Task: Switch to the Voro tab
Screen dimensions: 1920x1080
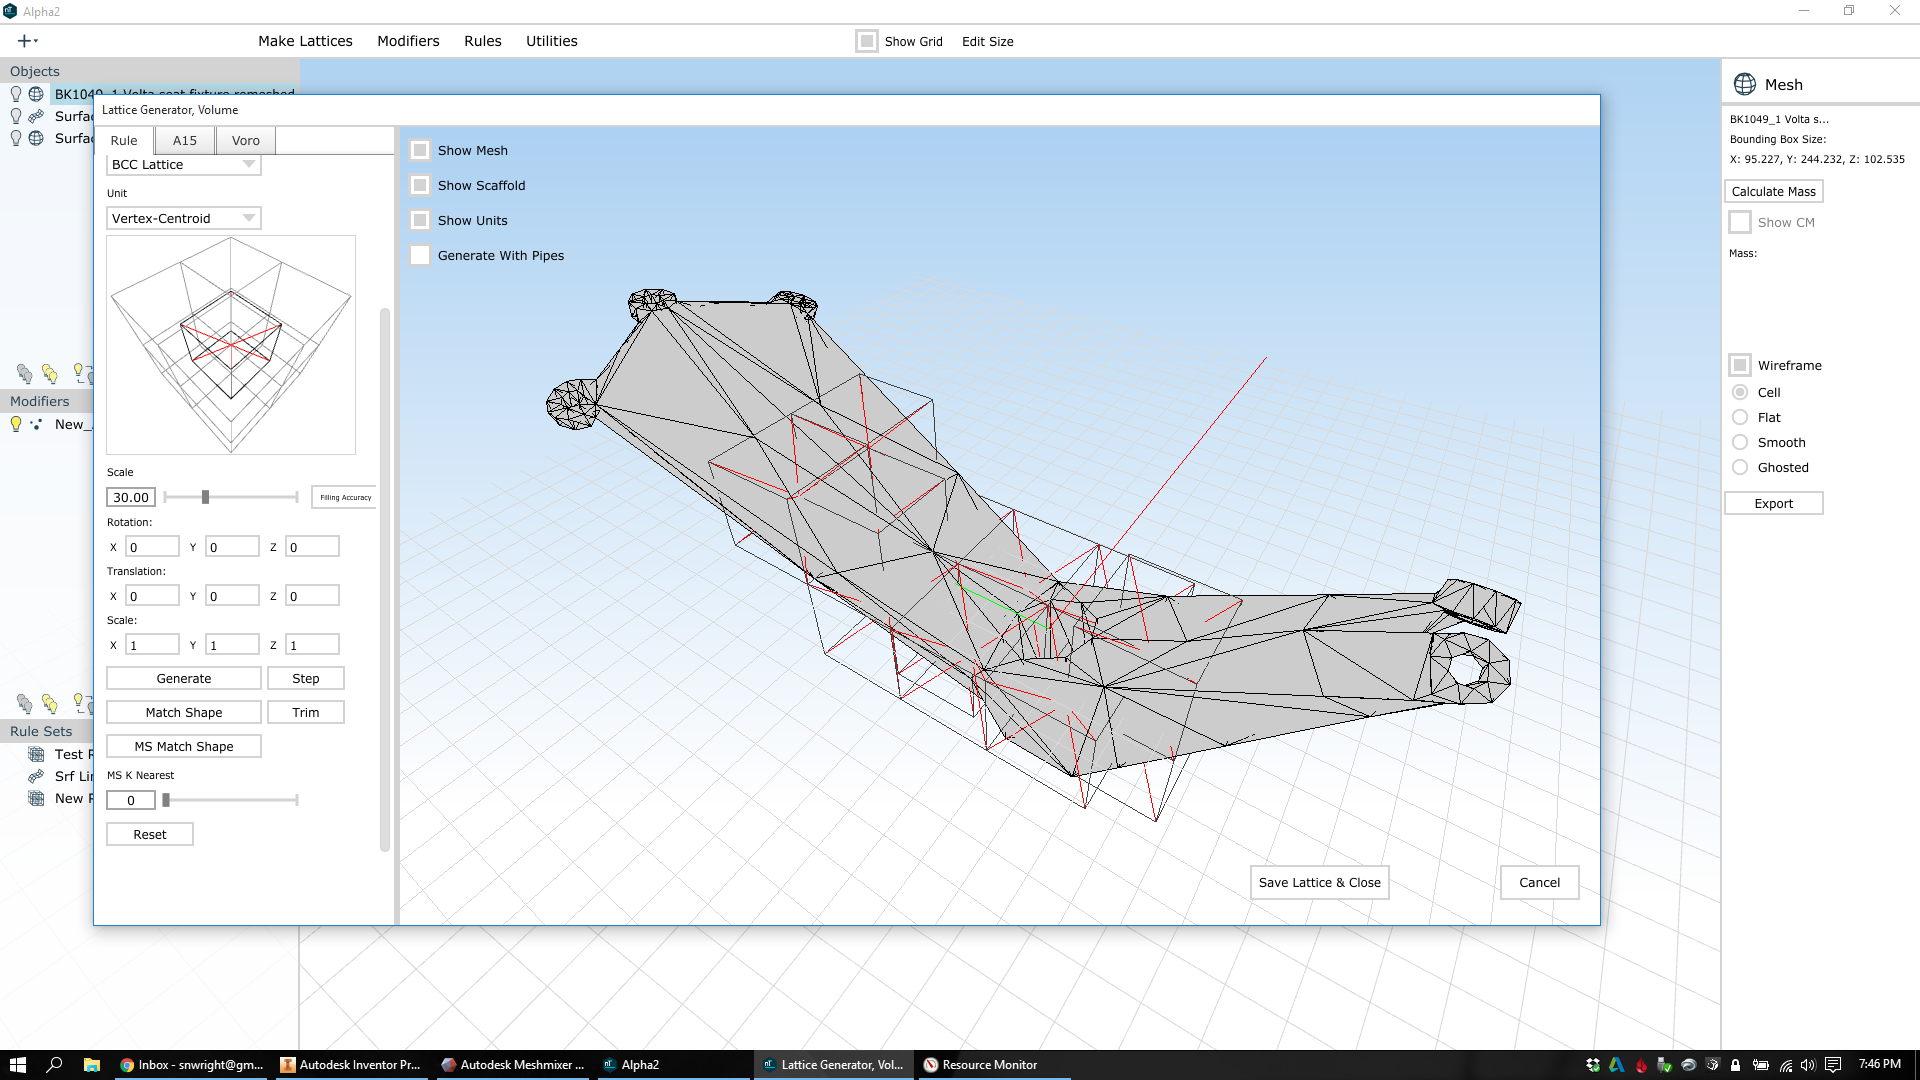Action: click(246, 140)
